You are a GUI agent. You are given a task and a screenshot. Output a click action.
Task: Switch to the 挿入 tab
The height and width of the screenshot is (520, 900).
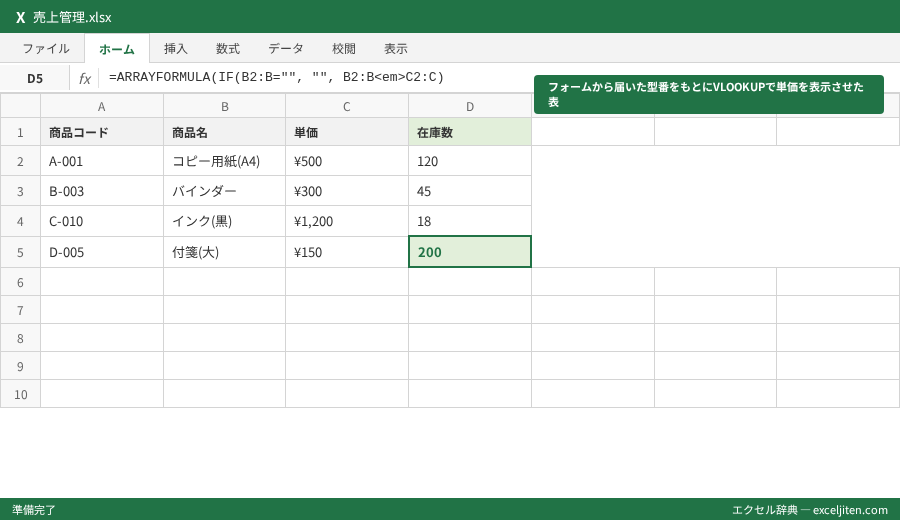[x=176, y=49]
